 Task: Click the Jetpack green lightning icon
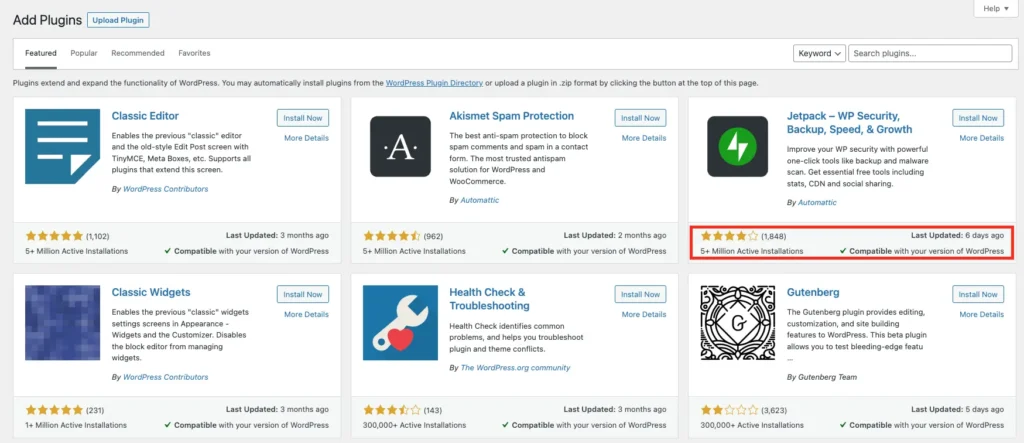(x=737, y=146)
